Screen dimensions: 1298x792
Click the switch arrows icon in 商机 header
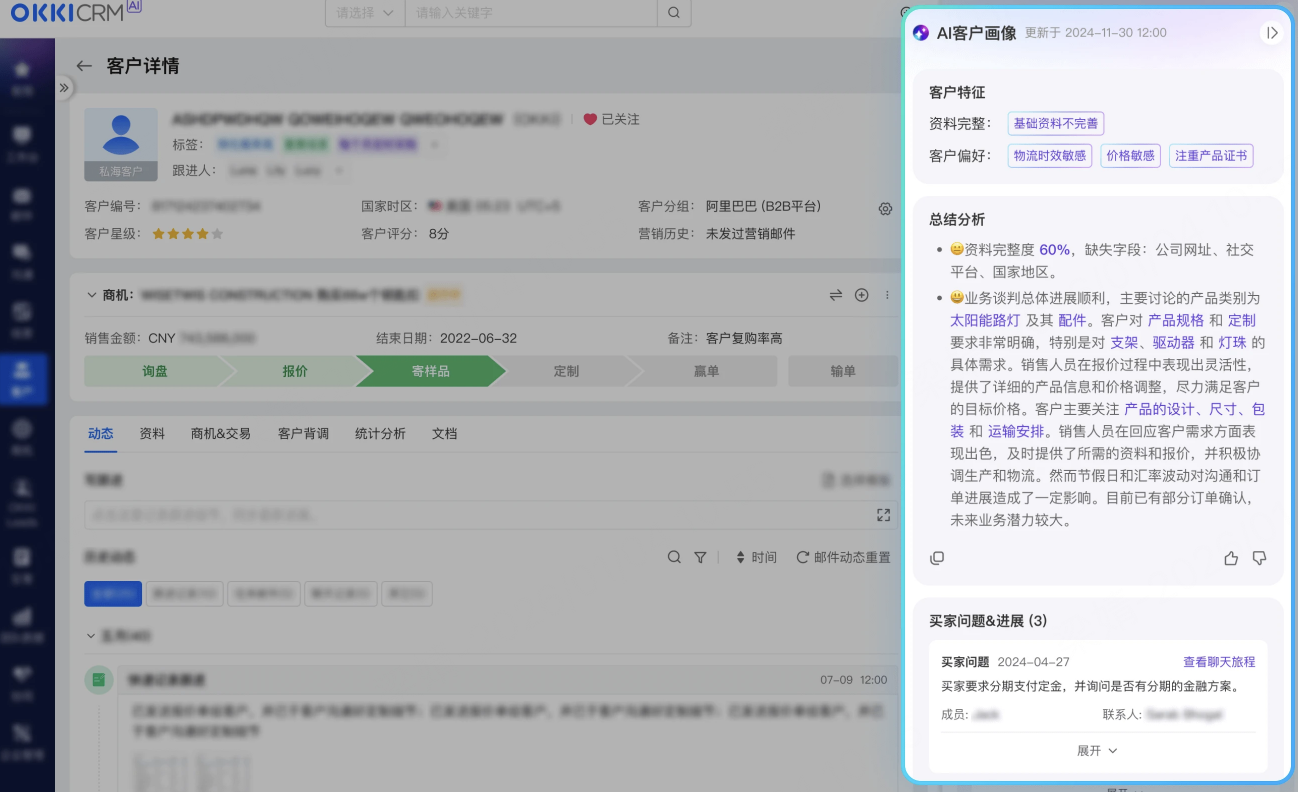[836, 295]
